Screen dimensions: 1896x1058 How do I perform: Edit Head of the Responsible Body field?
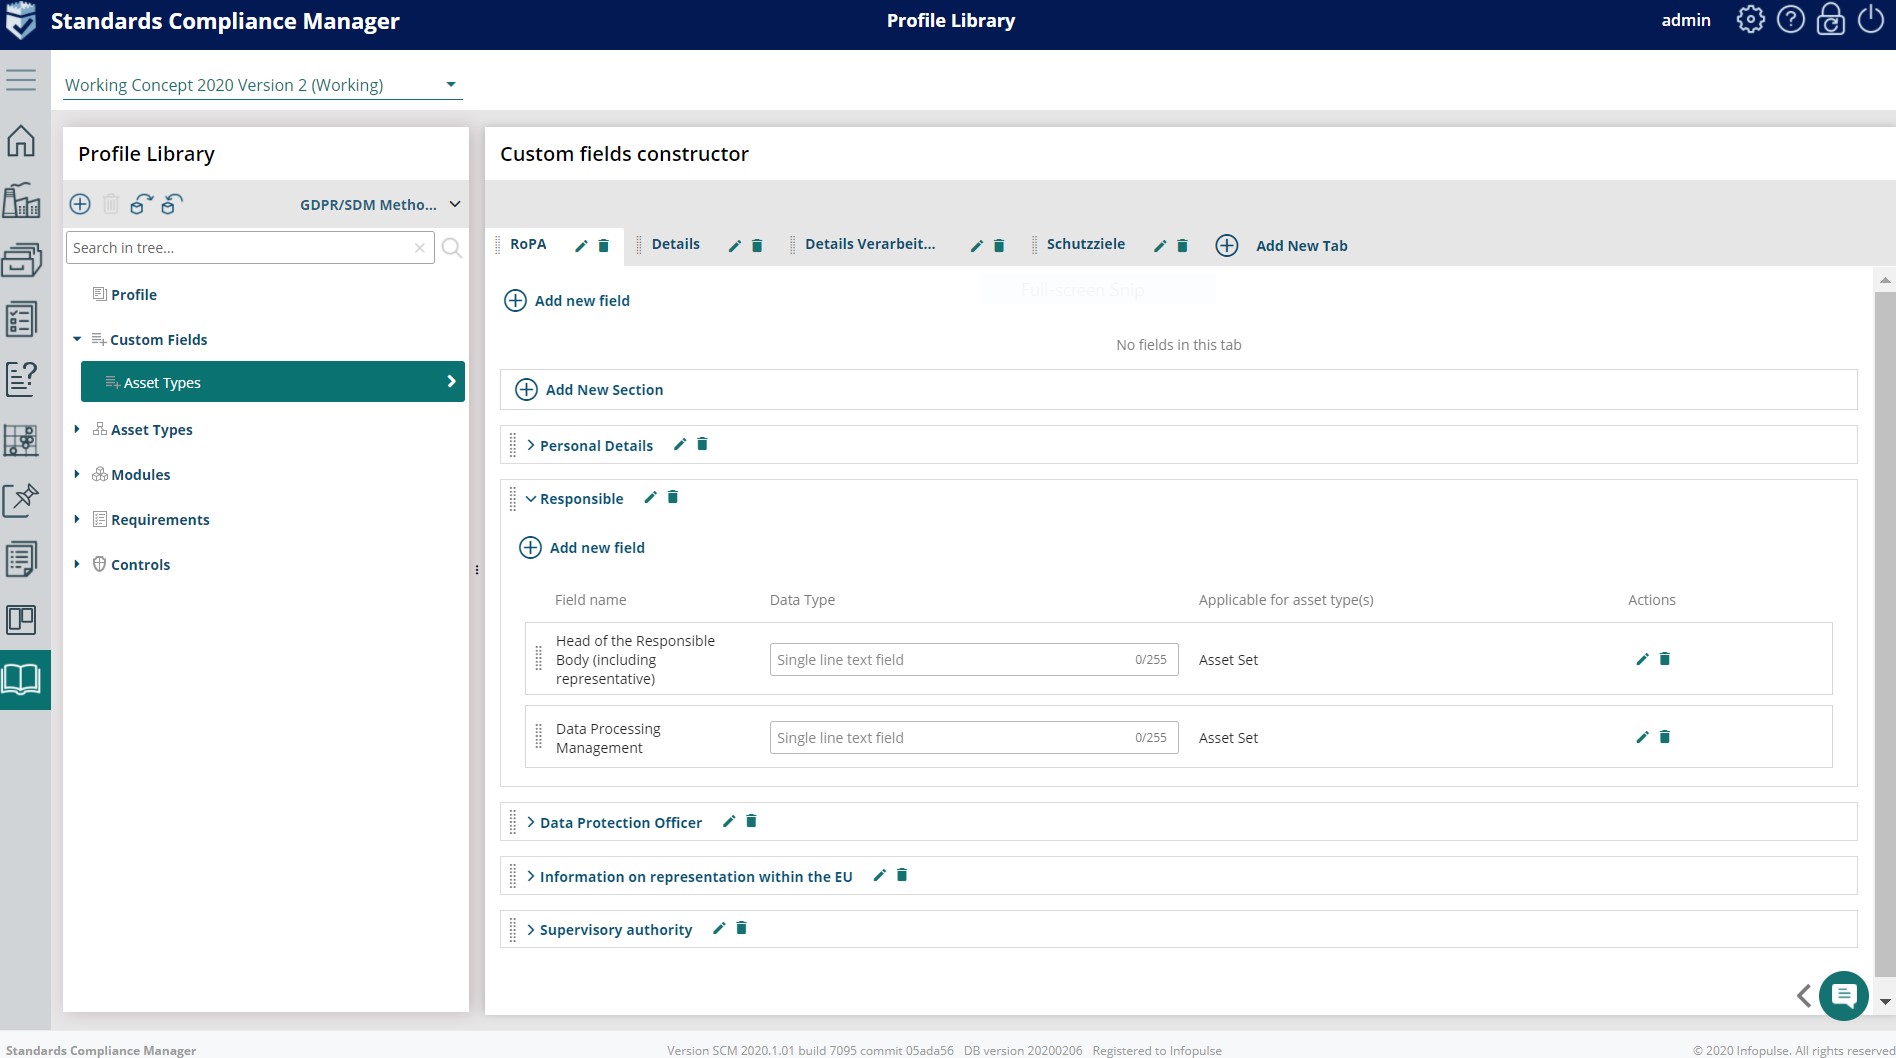(1642, 659)
